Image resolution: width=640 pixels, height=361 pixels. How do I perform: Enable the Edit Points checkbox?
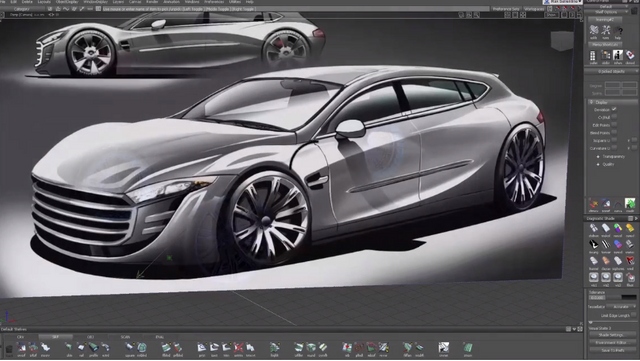coord(614,125)
